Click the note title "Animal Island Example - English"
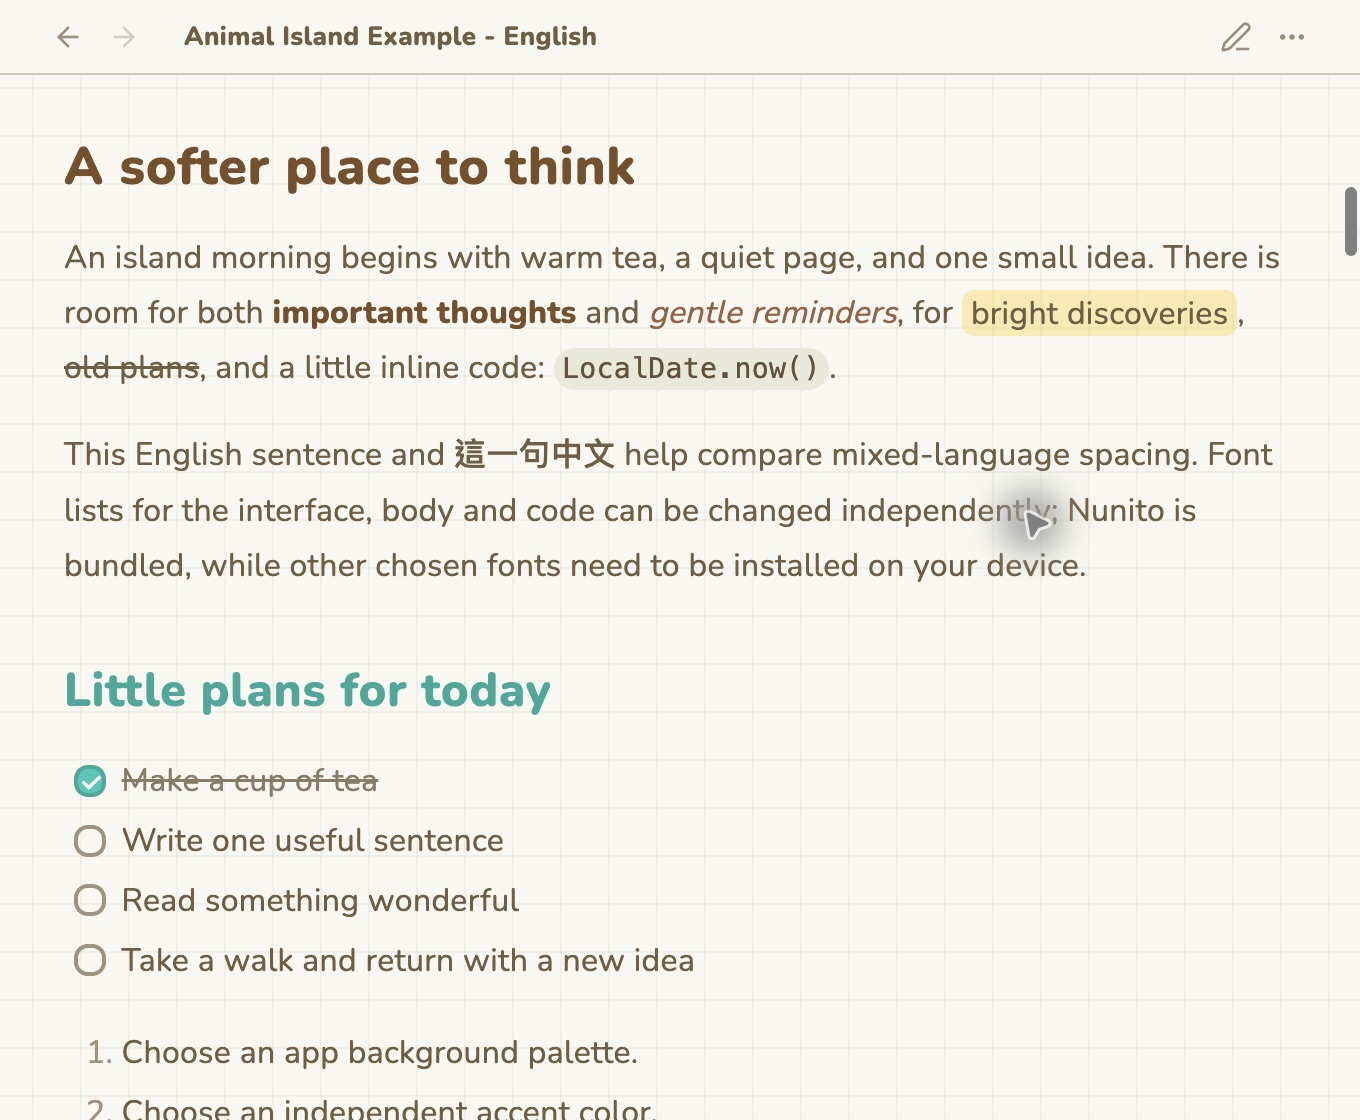 click(x=390, y=37)
